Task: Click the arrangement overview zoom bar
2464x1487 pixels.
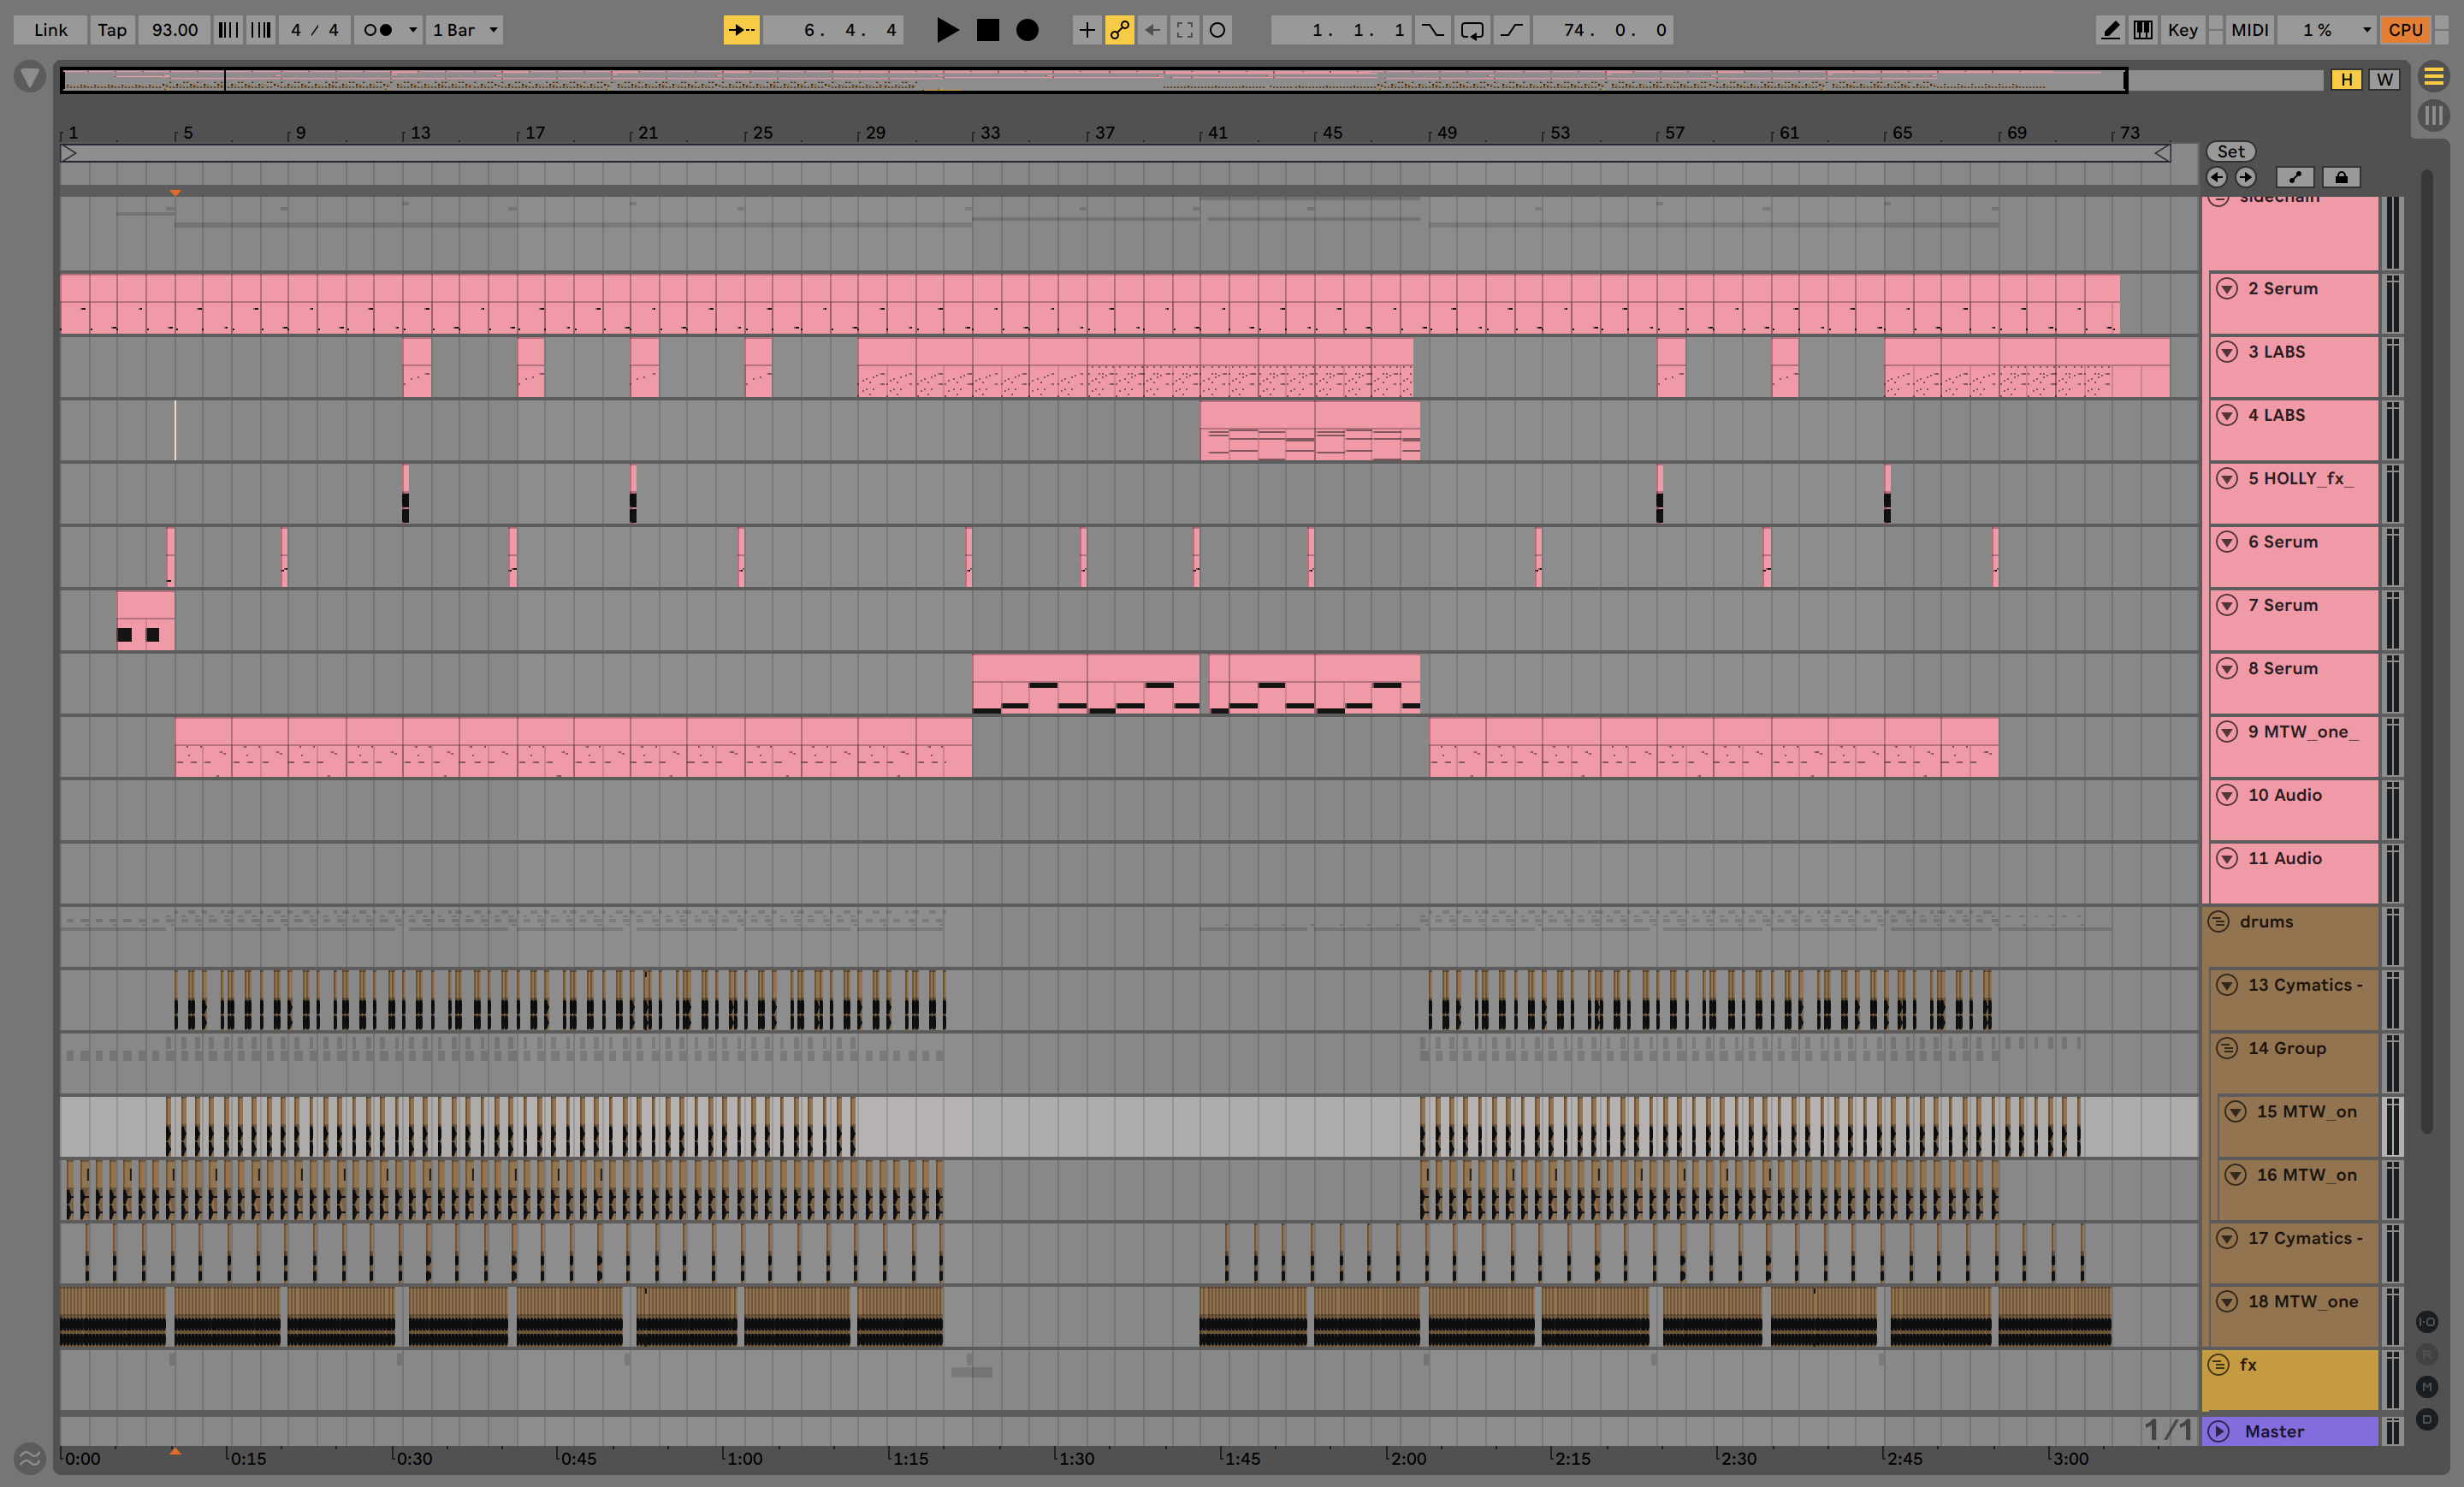Action: point(1093,80)
